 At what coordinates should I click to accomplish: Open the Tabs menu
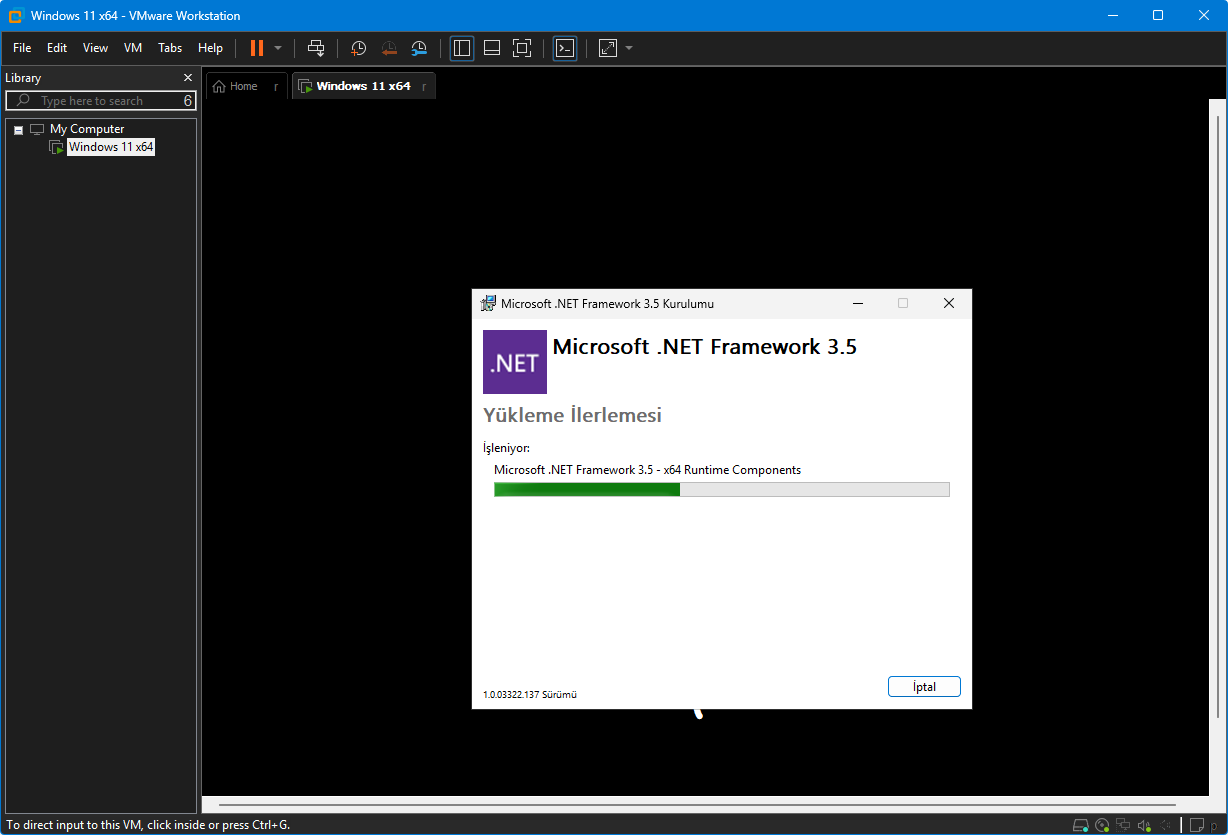pyautogui.click(x=170, y=48)
